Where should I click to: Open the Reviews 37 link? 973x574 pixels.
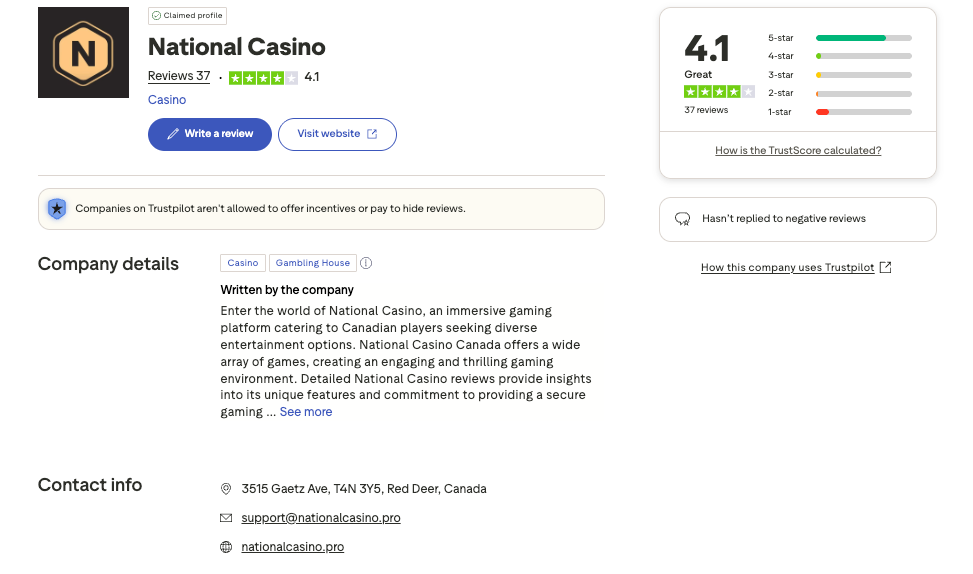(x=179, y=76)
